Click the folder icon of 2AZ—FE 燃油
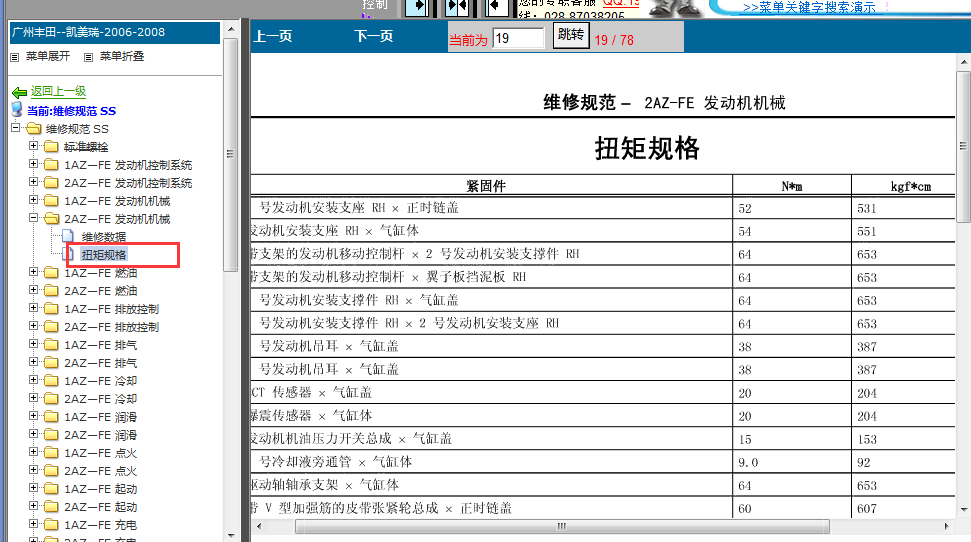 coord(51,291)
